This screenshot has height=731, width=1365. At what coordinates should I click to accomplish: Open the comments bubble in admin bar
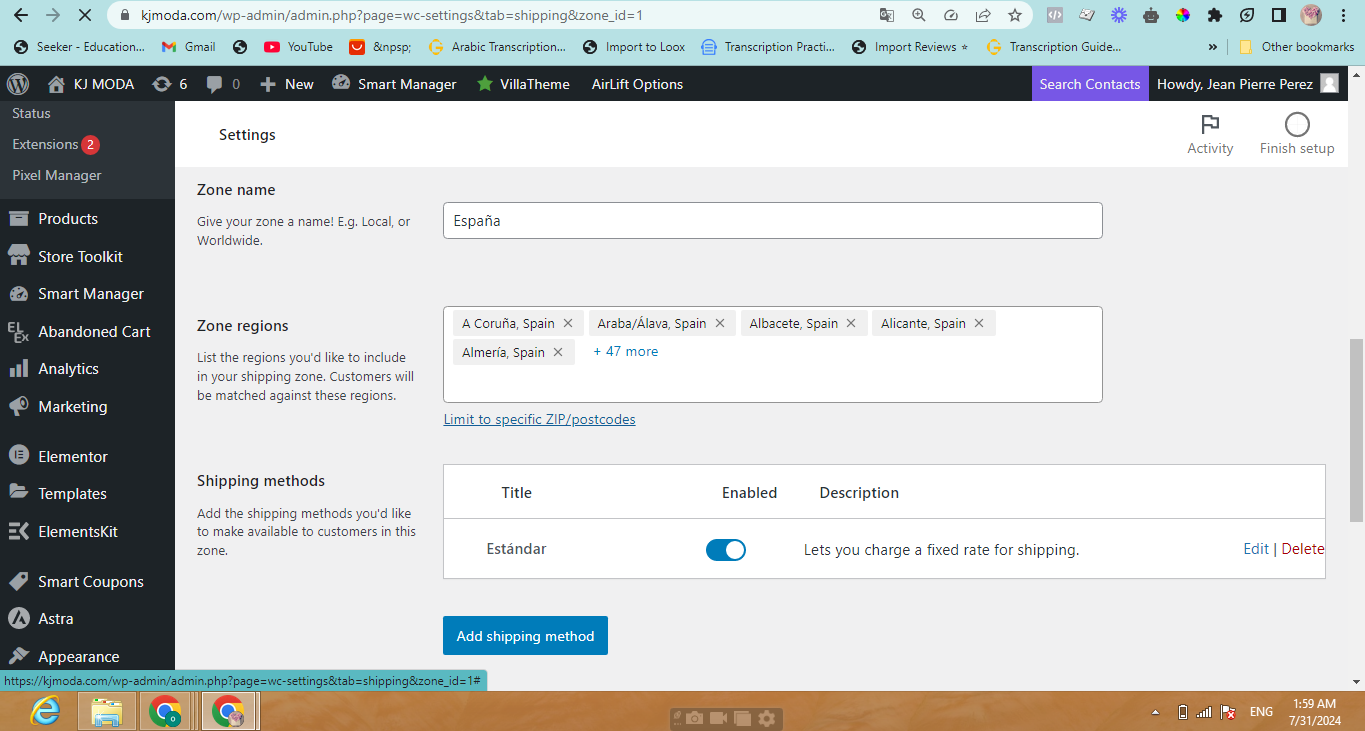coord(223,84)
